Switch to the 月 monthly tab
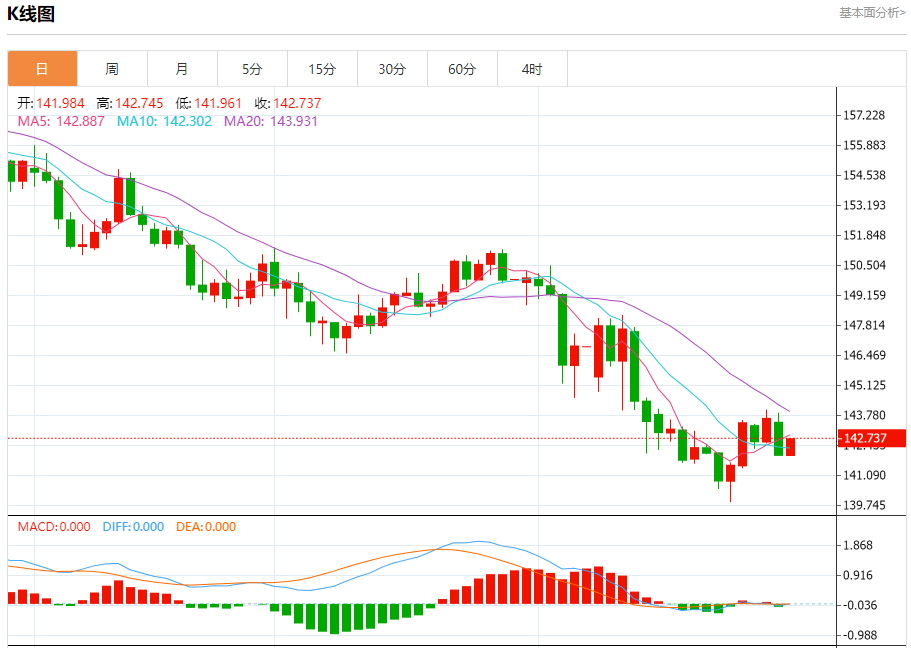The image size is (911, 648). click(182, 69)
